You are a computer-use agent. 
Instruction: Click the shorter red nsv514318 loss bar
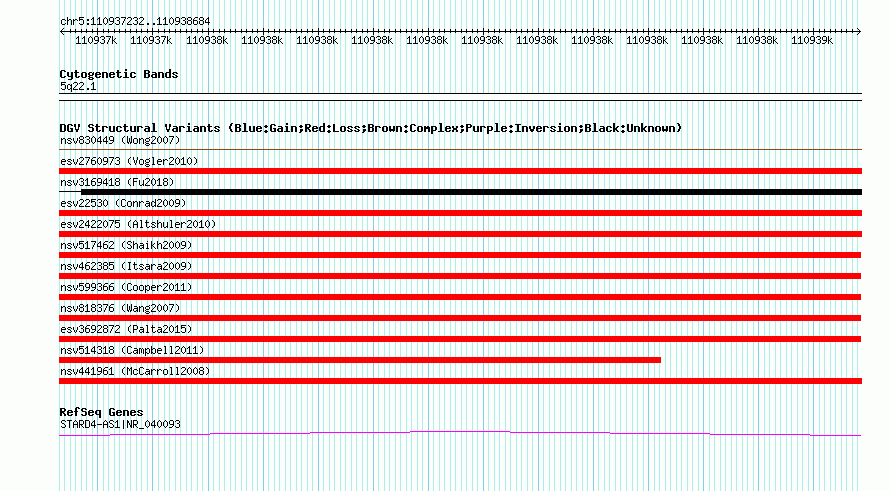point(360,360)
